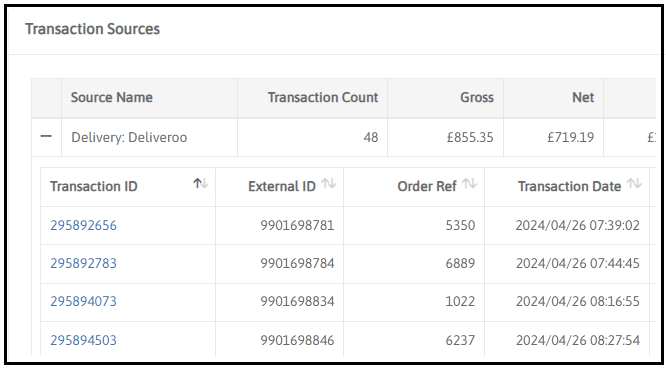This screenshot has width=666, height=368.
Task: Sort by Transaction Date arrows icon
Action: click(x=634, y=184)
